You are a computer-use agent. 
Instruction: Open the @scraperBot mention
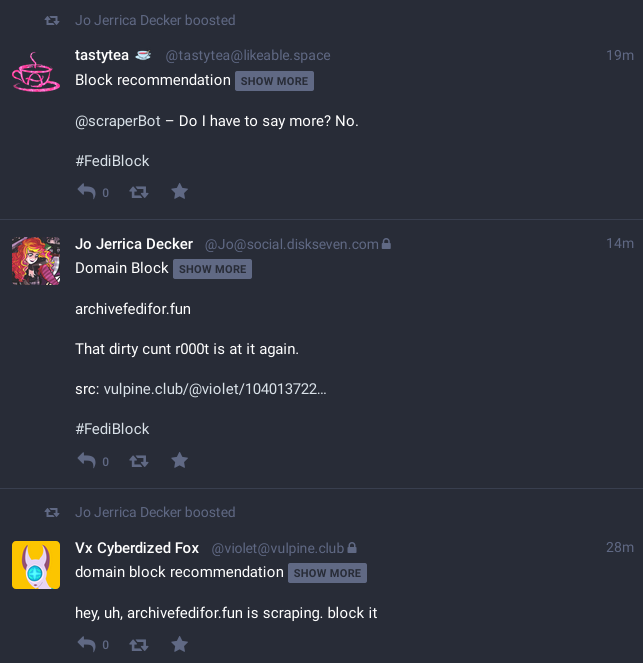(x=118, y=121)
